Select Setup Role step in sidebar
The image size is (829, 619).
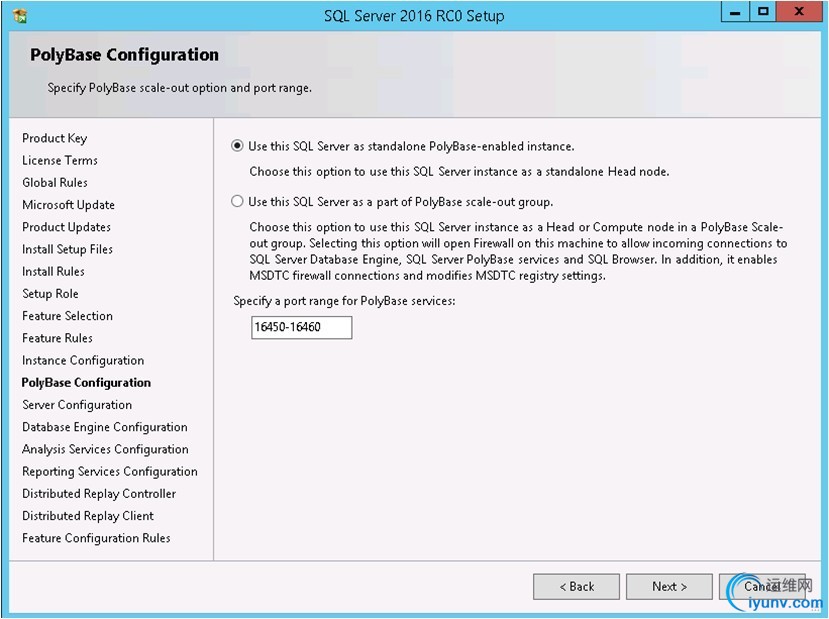pyautogui.click(x=50, y=293)
